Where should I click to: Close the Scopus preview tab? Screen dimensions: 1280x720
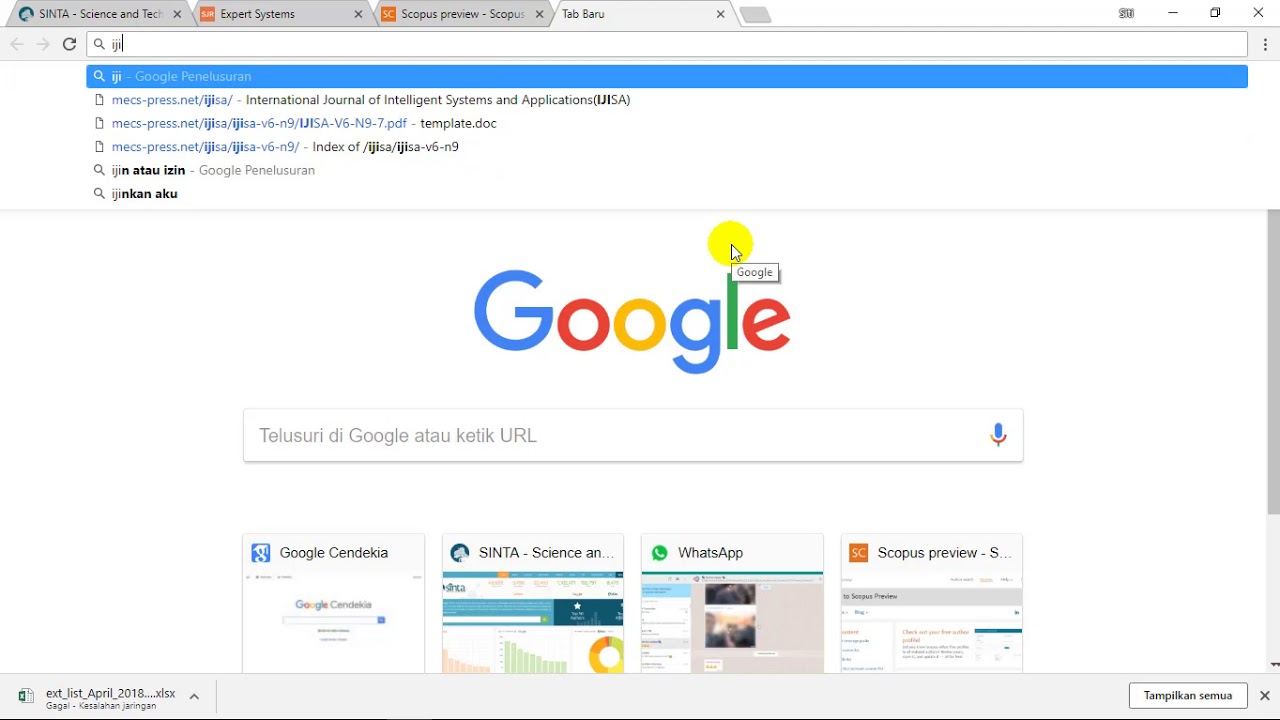(539, 14)
